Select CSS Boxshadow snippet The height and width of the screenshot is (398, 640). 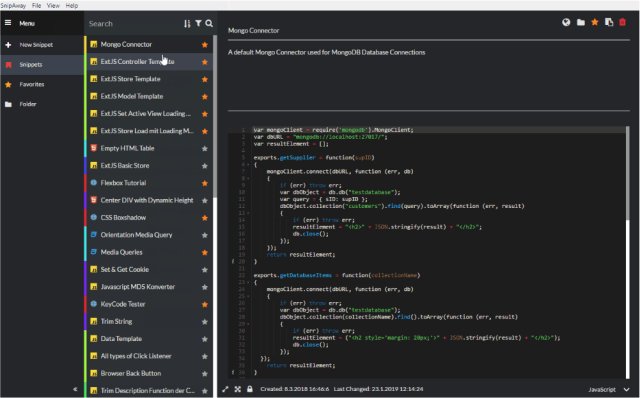149,218
